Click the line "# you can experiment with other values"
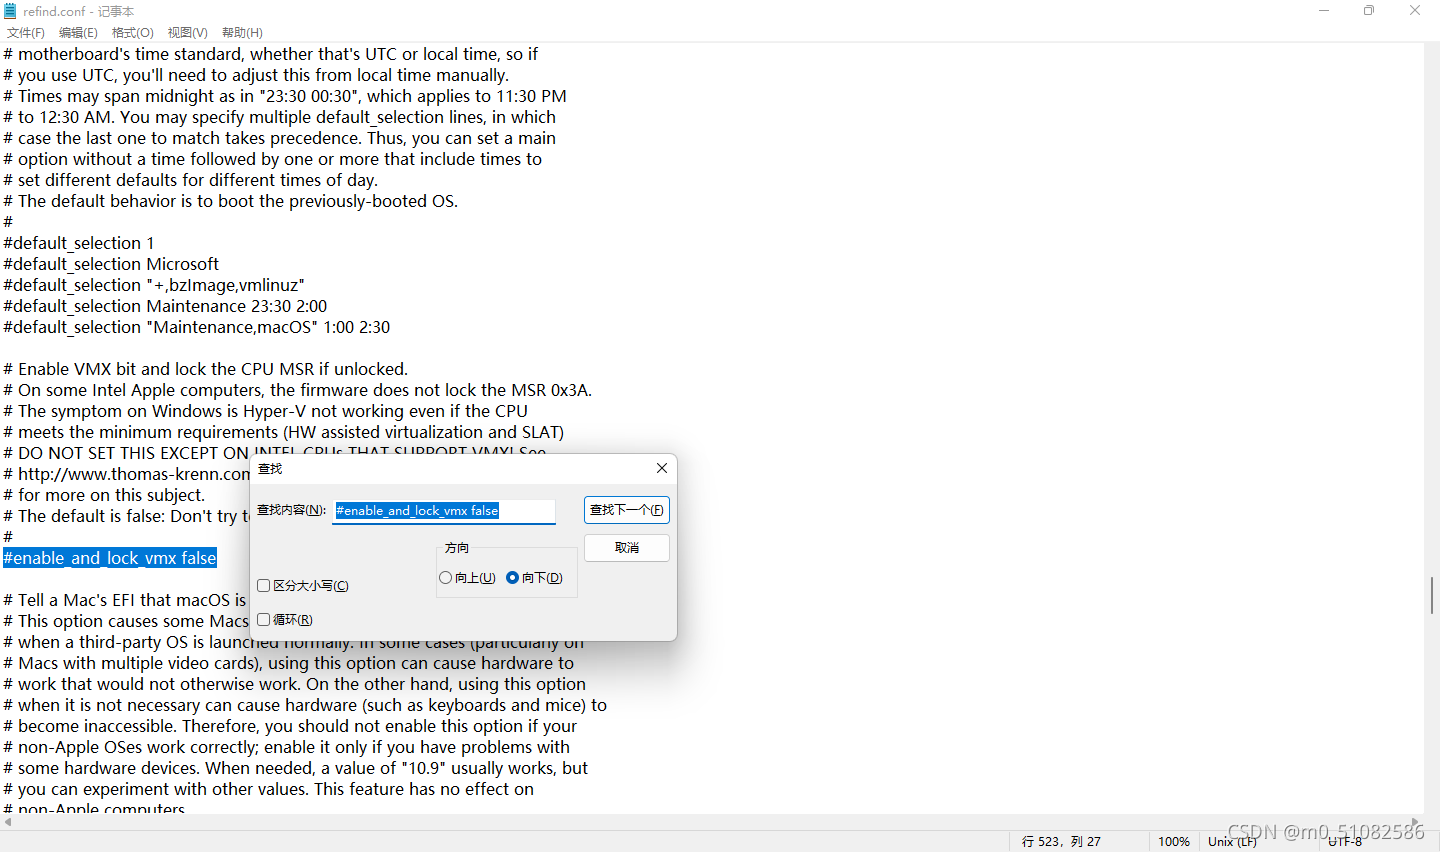 (269, 789)
